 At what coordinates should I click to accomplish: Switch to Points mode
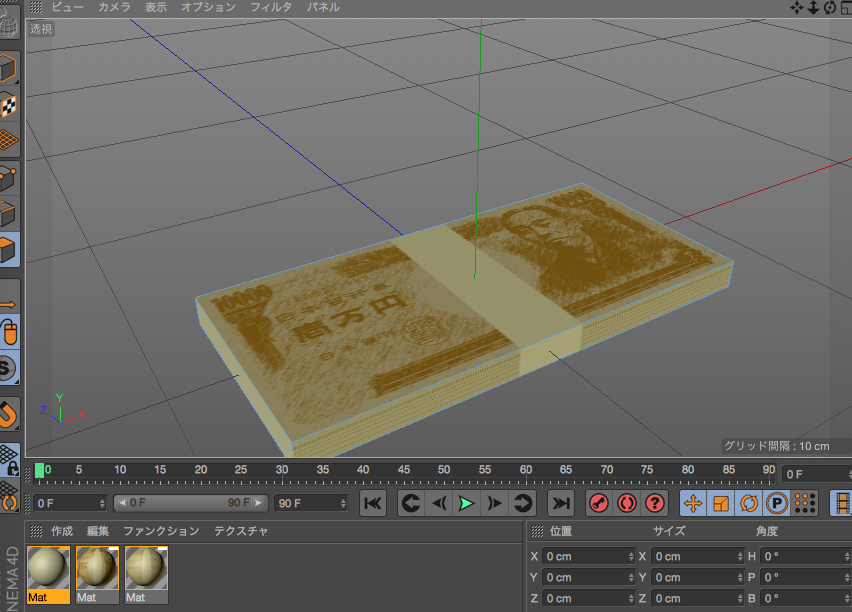9,178
